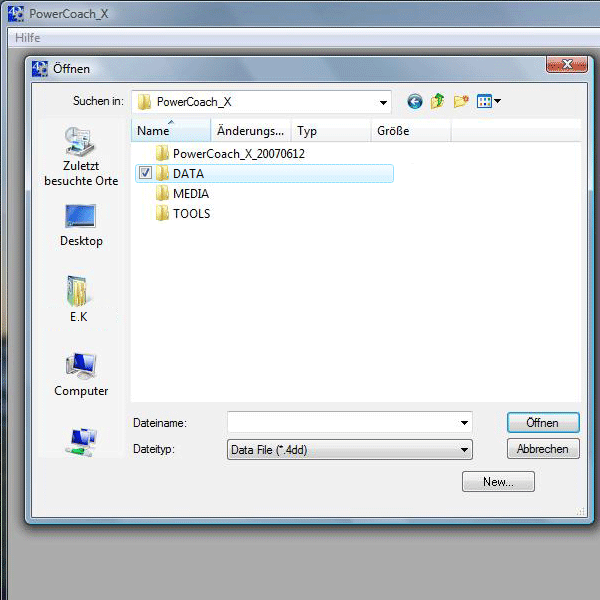Open the view menu icon
This screenshot has width=600, height=600.
tap(489, 101)
